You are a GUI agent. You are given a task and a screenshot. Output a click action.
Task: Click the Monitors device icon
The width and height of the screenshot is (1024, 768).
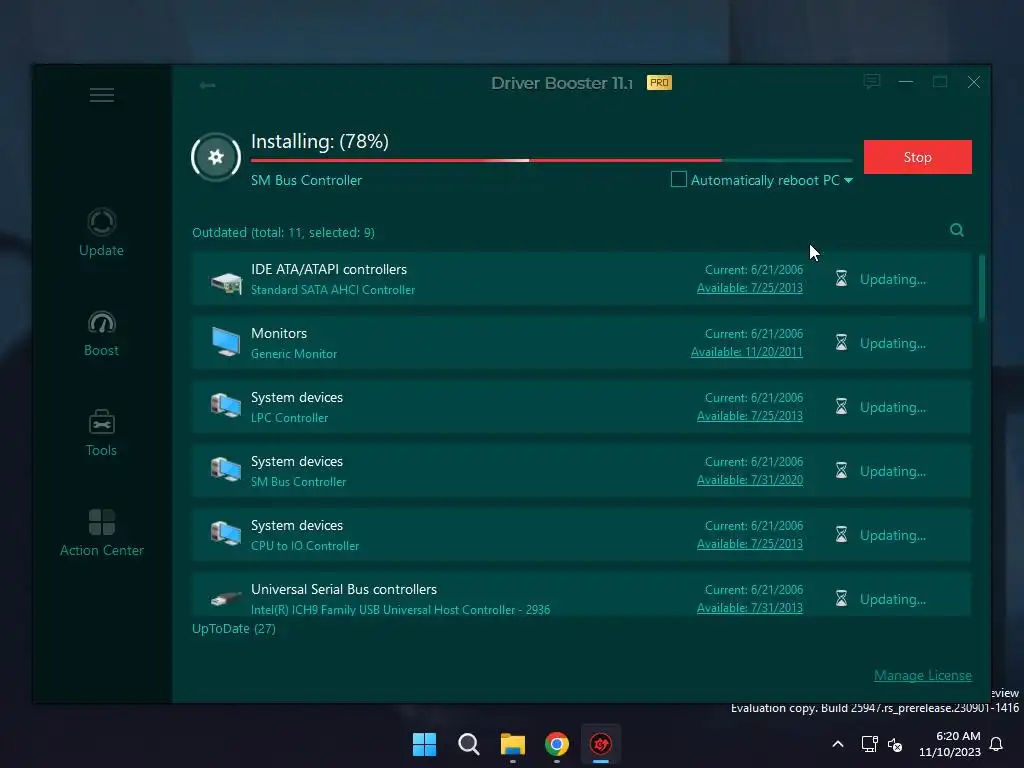click(226, 342)
